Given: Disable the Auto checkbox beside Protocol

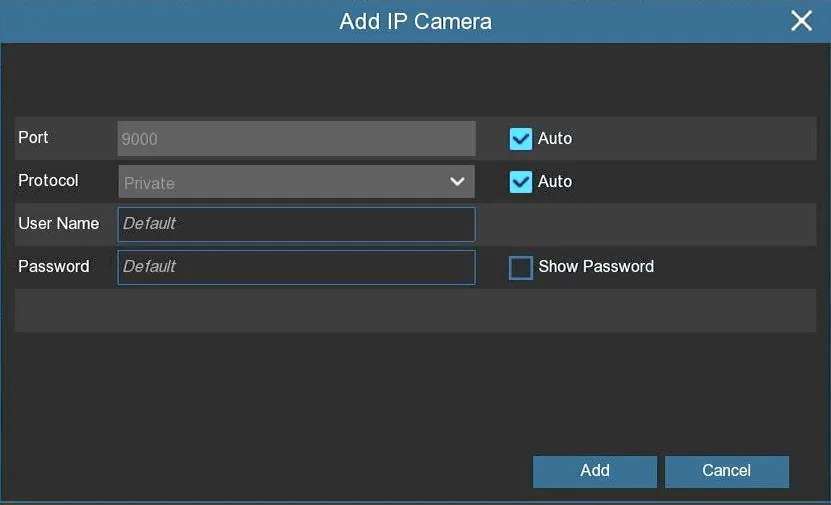Looking at the screenshot, I should point(520,182).
